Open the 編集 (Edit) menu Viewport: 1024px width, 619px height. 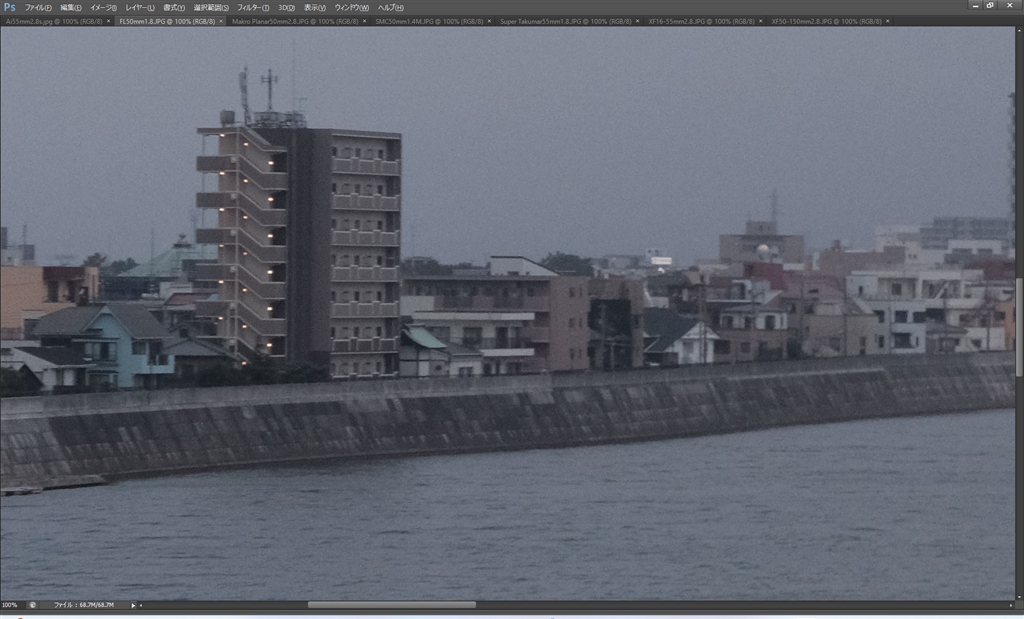tap(71, 8)
